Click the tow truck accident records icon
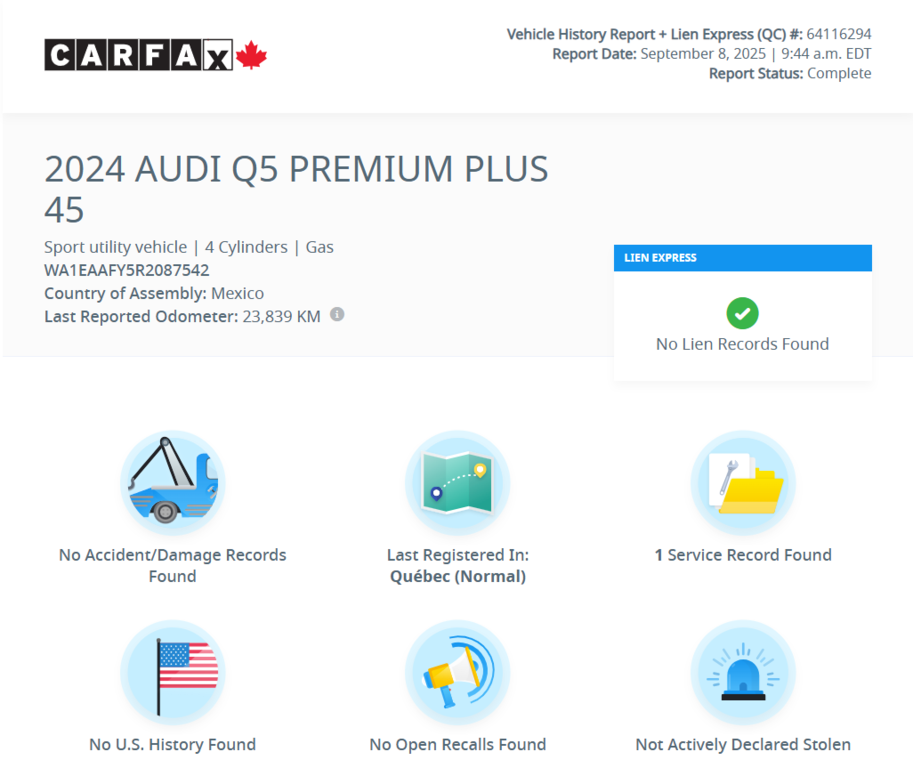Image resolution: width=913 pixels, height=768 pixels. tap(172, 485)
